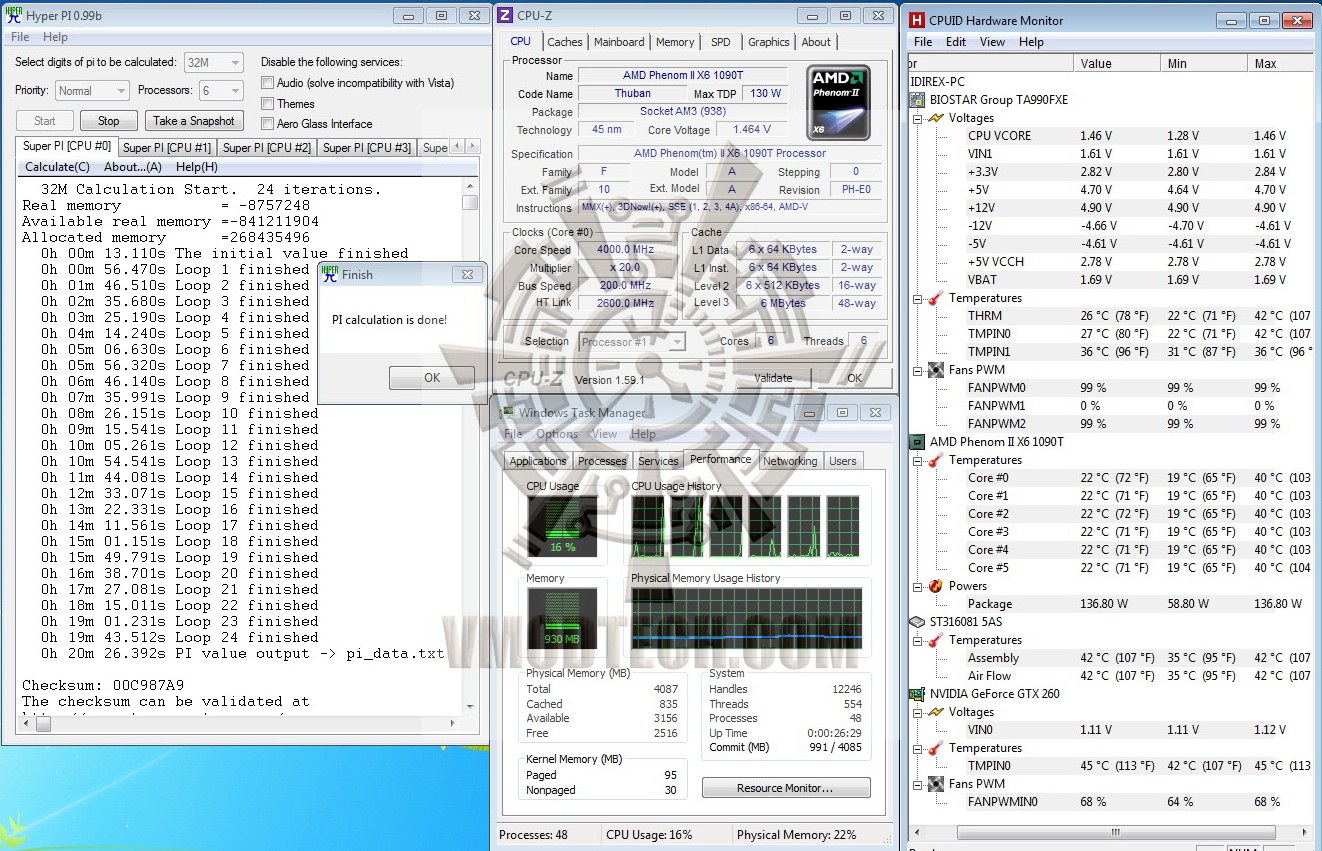Click the fan icon of BIOSTAR Fans PWM

(x=936, y=370)
